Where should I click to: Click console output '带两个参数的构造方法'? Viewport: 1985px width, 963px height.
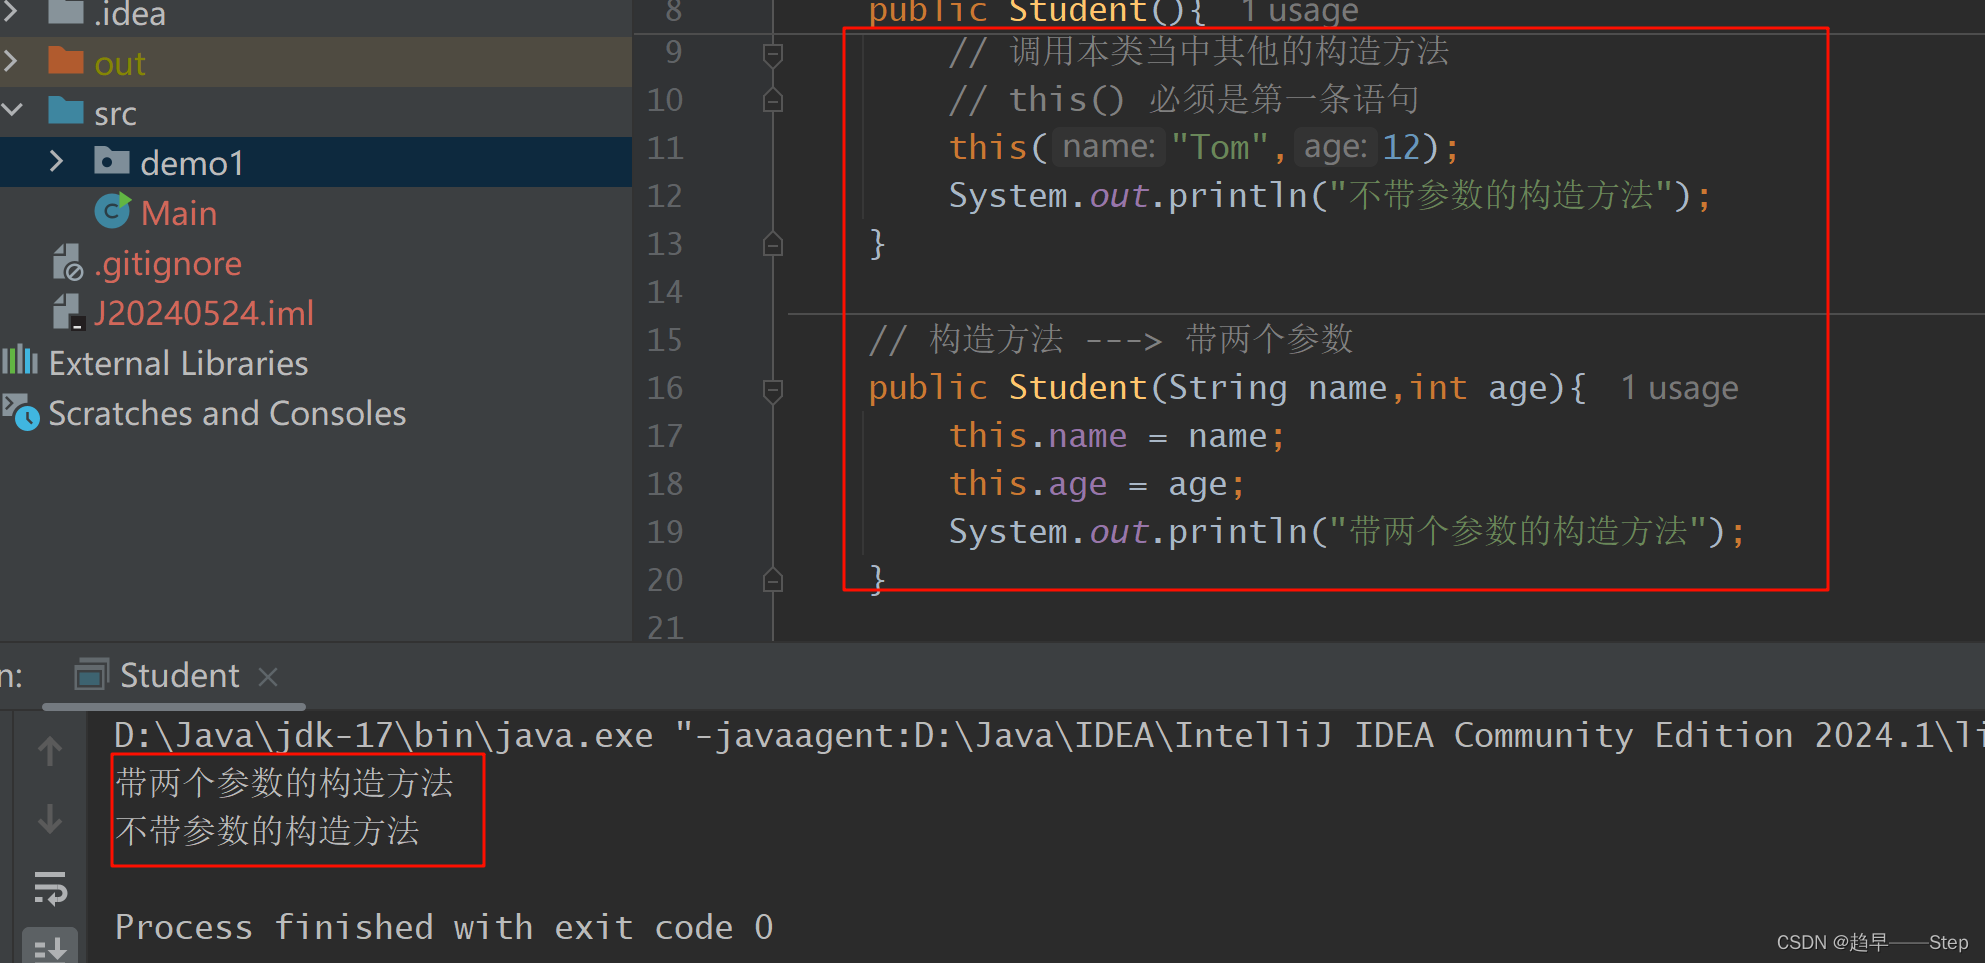(284, 783)
